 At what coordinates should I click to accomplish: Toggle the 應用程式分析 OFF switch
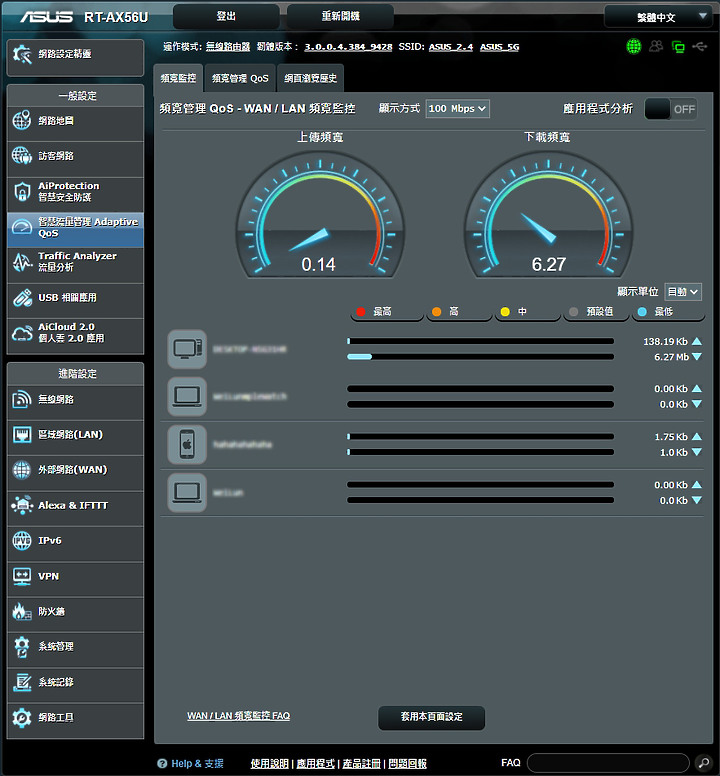pos(671,109)
